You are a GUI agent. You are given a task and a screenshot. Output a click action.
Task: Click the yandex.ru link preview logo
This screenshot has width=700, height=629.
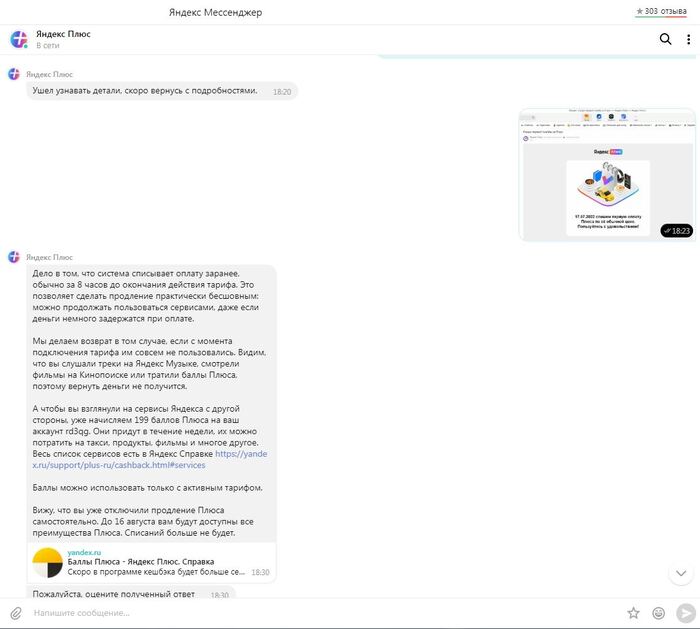(x=47, y=562)
